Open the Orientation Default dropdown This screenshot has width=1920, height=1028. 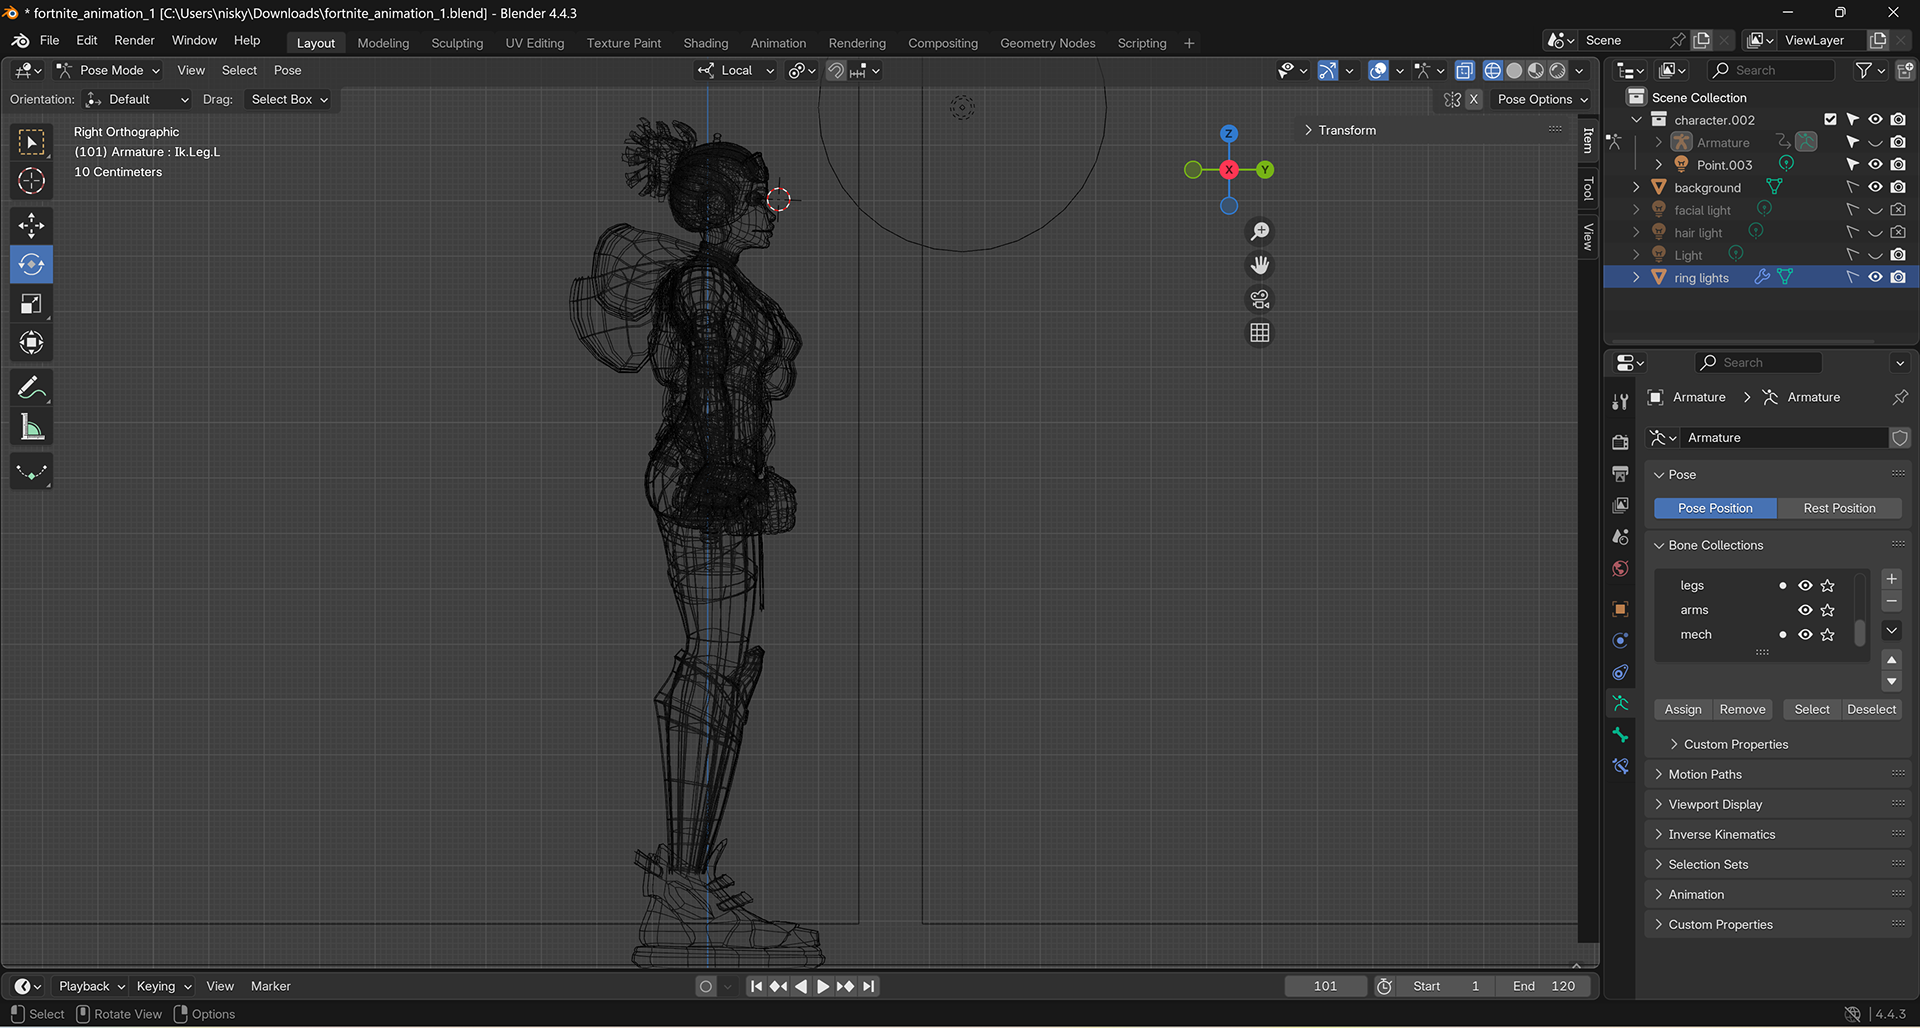pyautogui.click(x=137, y=100)
